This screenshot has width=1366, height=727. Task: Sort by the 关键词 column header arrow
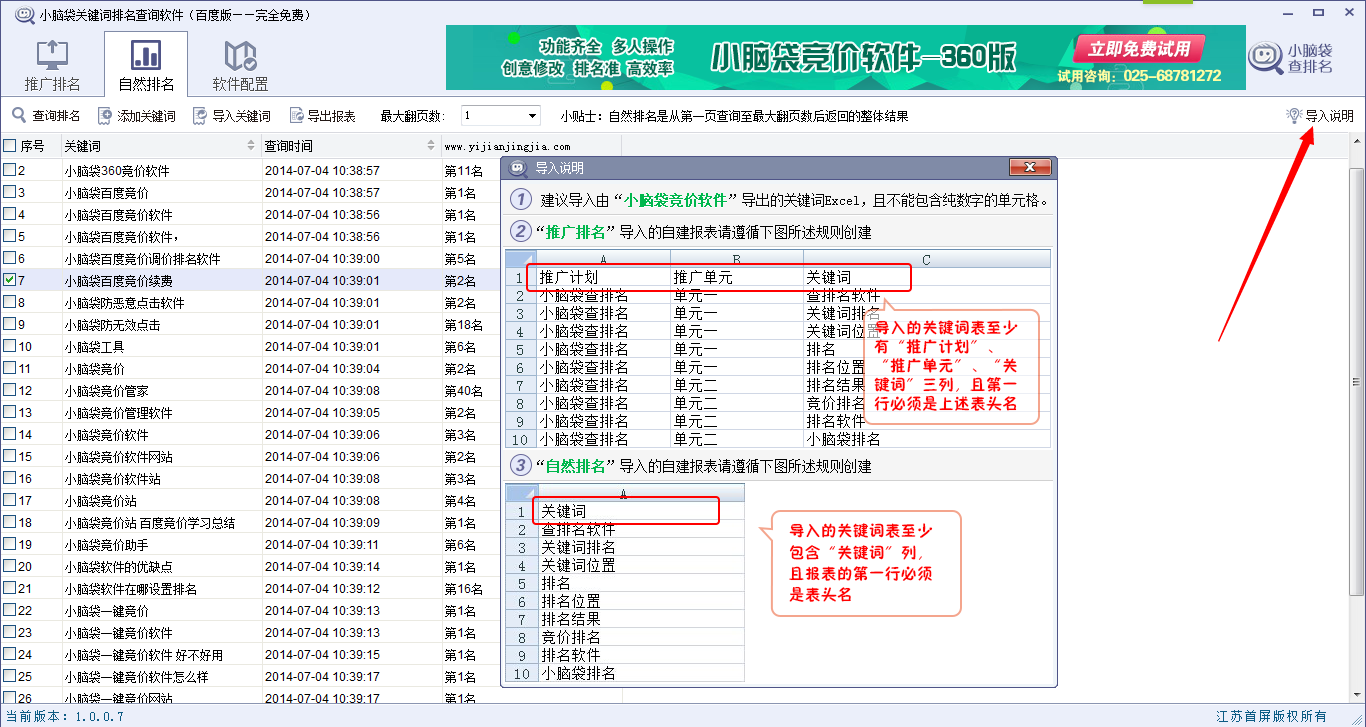(x=251, y=146)
